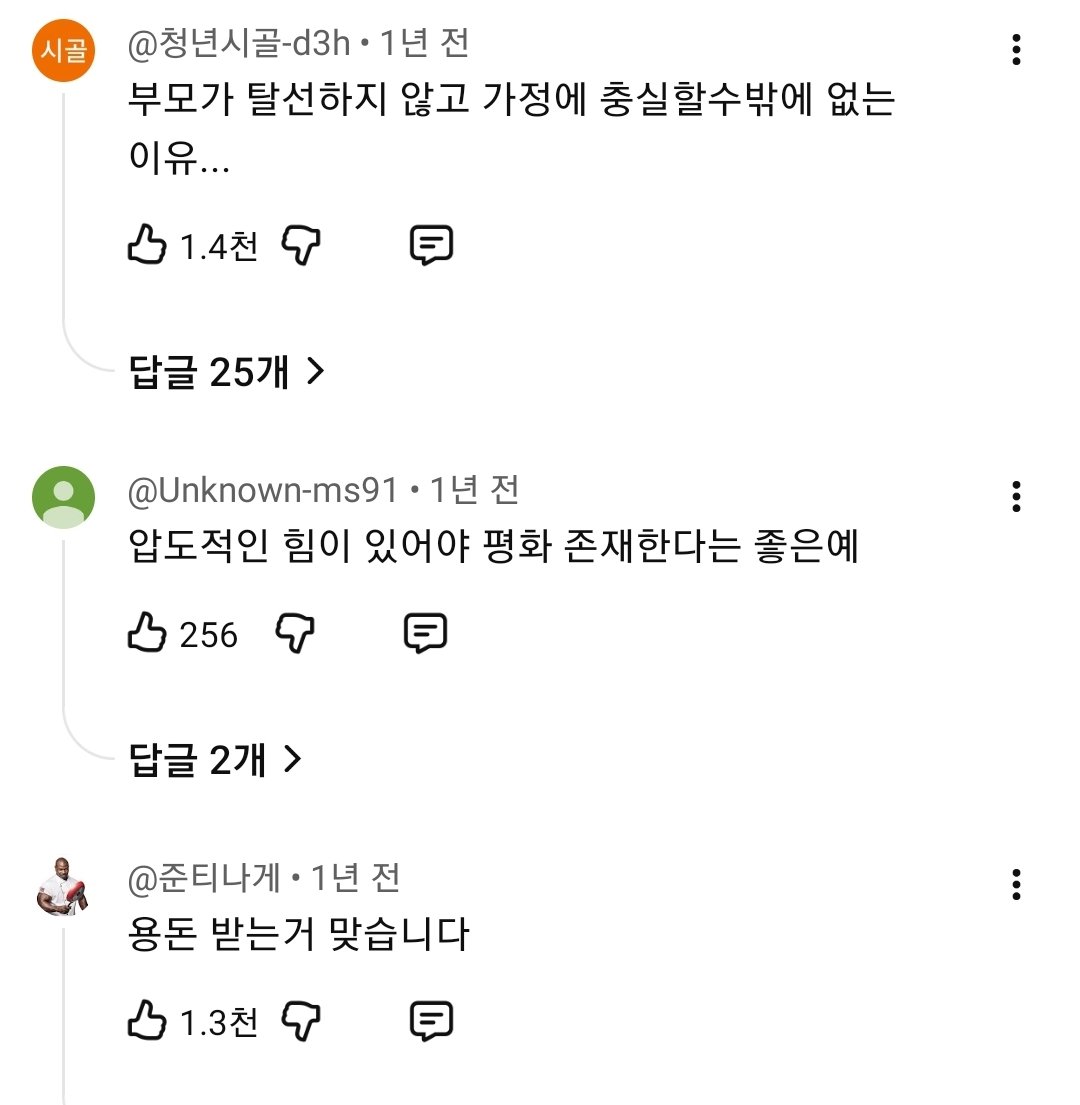Expand the 답글 25개 replies
The height and width of the screenshot is (1105, 1080).
[227, 372]
